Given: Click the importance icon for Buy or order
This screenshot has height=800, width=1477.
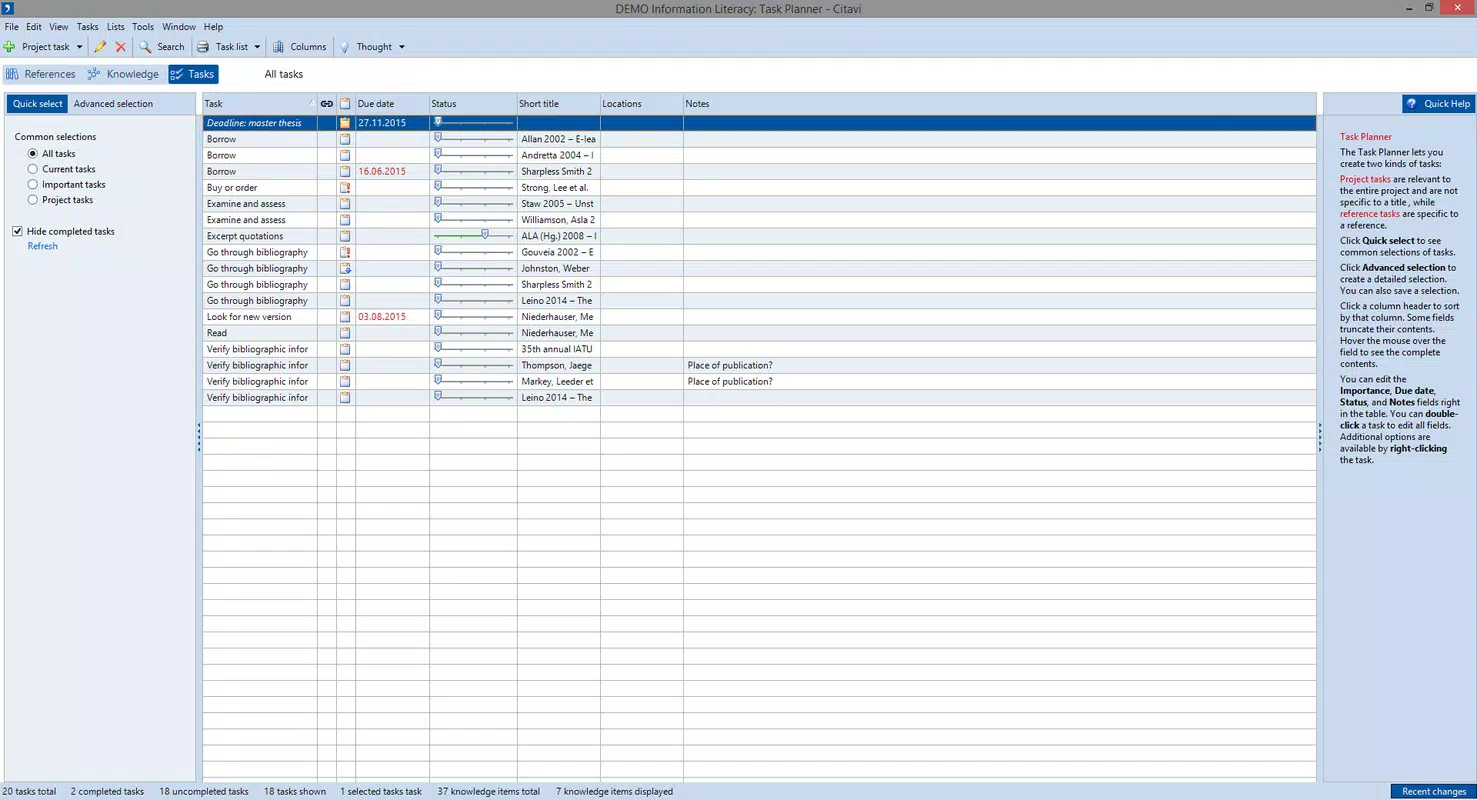Looking at the screenshot, I should coord(345,188).
